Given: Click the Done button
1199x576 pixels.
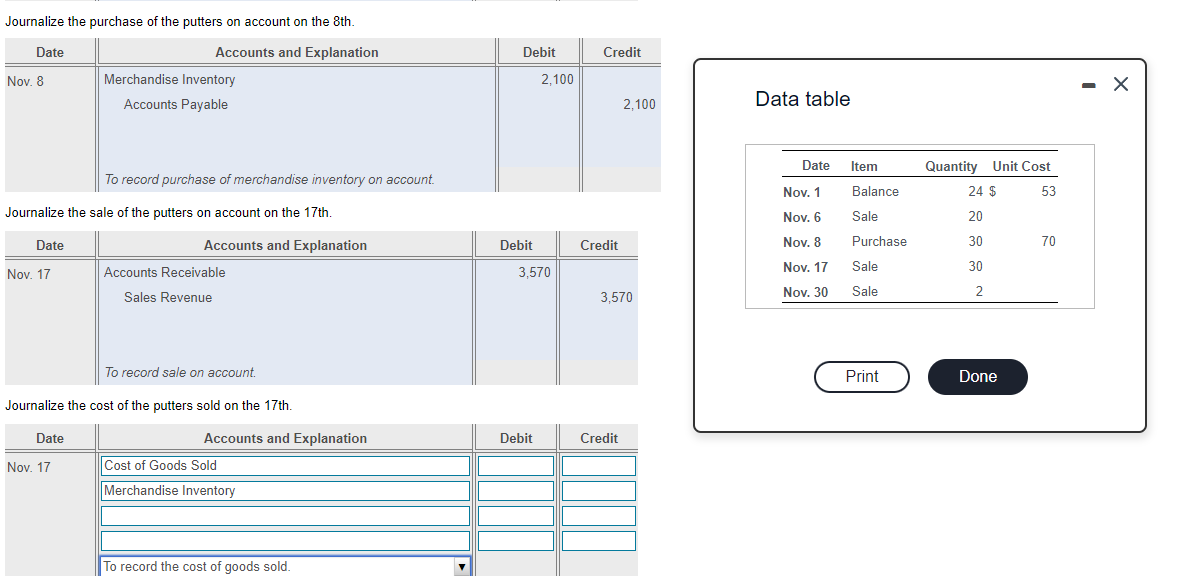Looking at the screenshot, I should 977,376.
